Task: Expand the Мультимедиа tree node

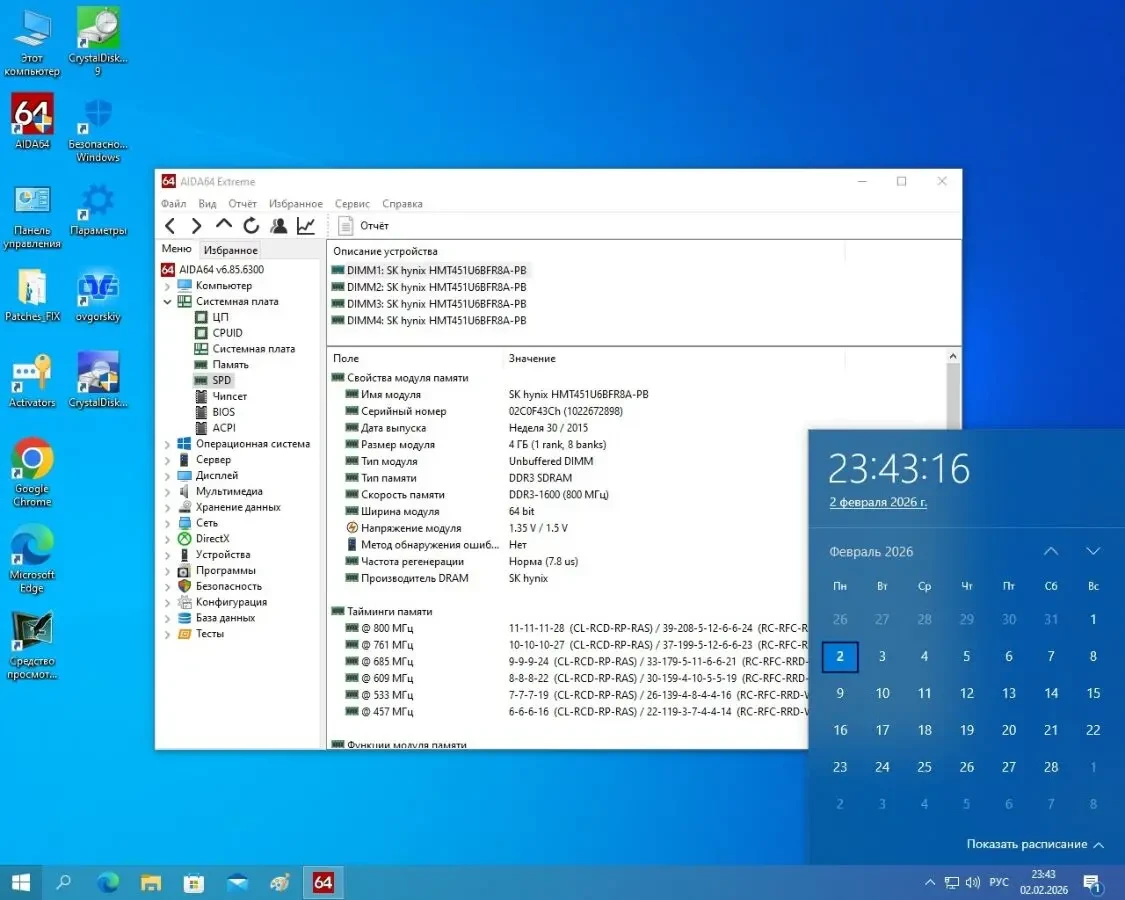Action: click(x=167, y=492)
